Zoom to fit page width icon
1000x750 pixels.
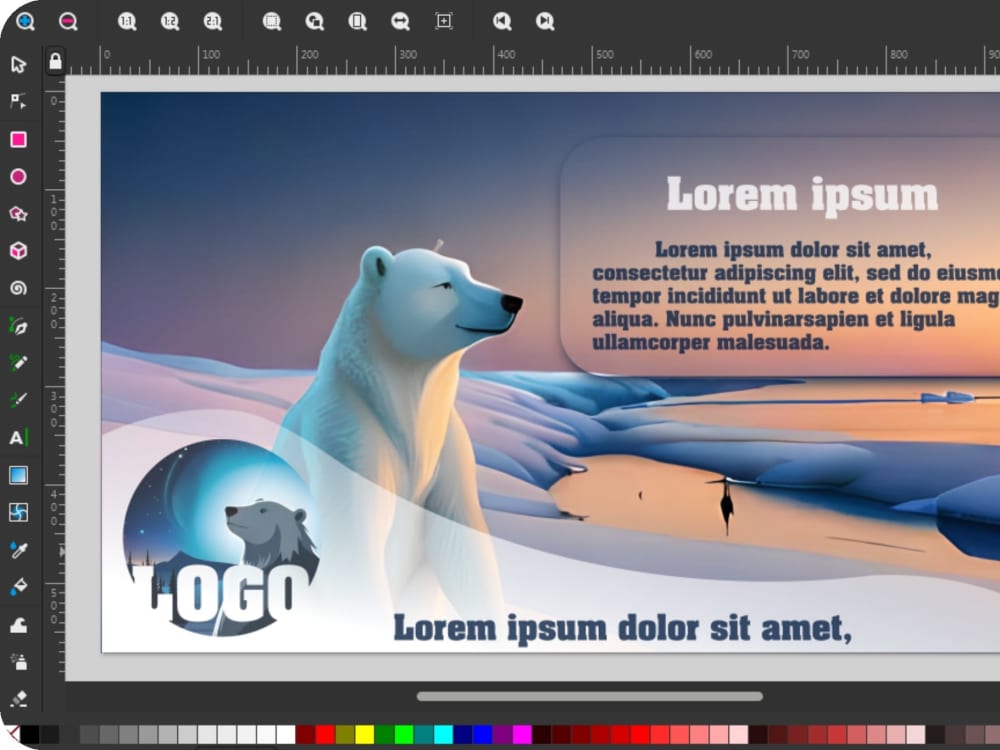click(x=400, y=22)
